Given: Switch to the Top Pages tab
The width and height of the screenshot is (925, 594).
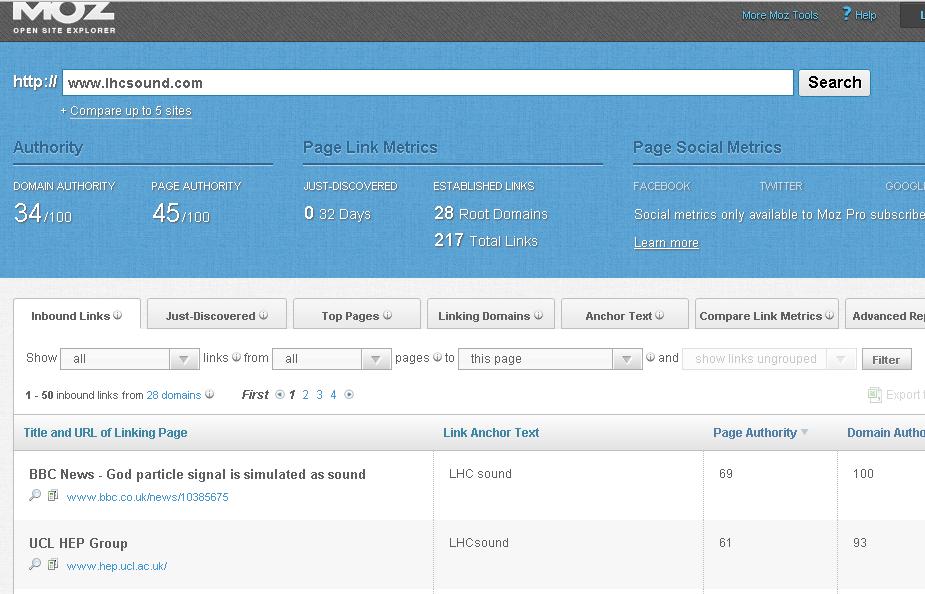Looking at the screenshot, I should tap(356, 315).
